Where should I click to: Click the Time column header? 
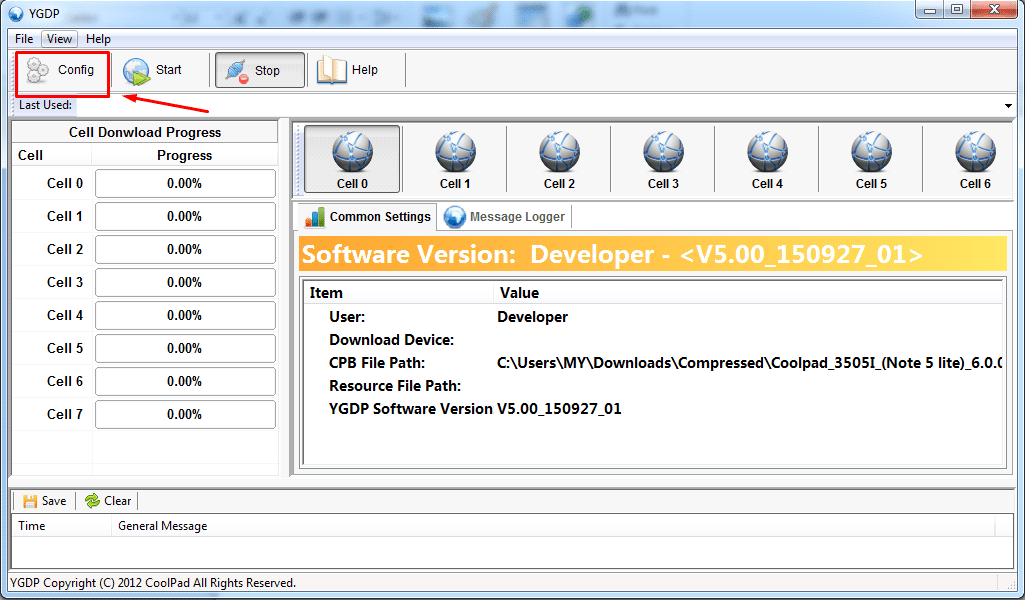(62, 525)
